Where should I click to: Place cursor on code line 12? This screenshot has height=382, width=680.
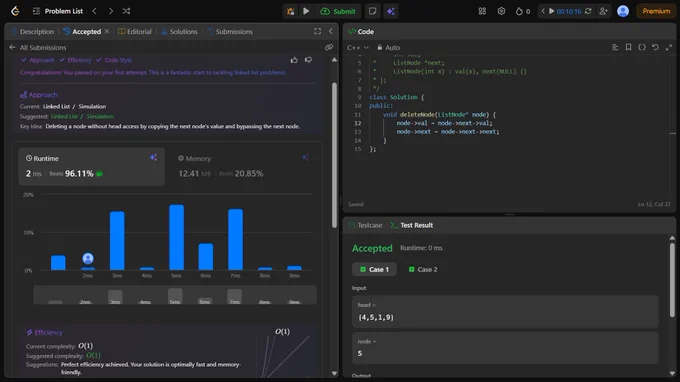tap(444, 123)
